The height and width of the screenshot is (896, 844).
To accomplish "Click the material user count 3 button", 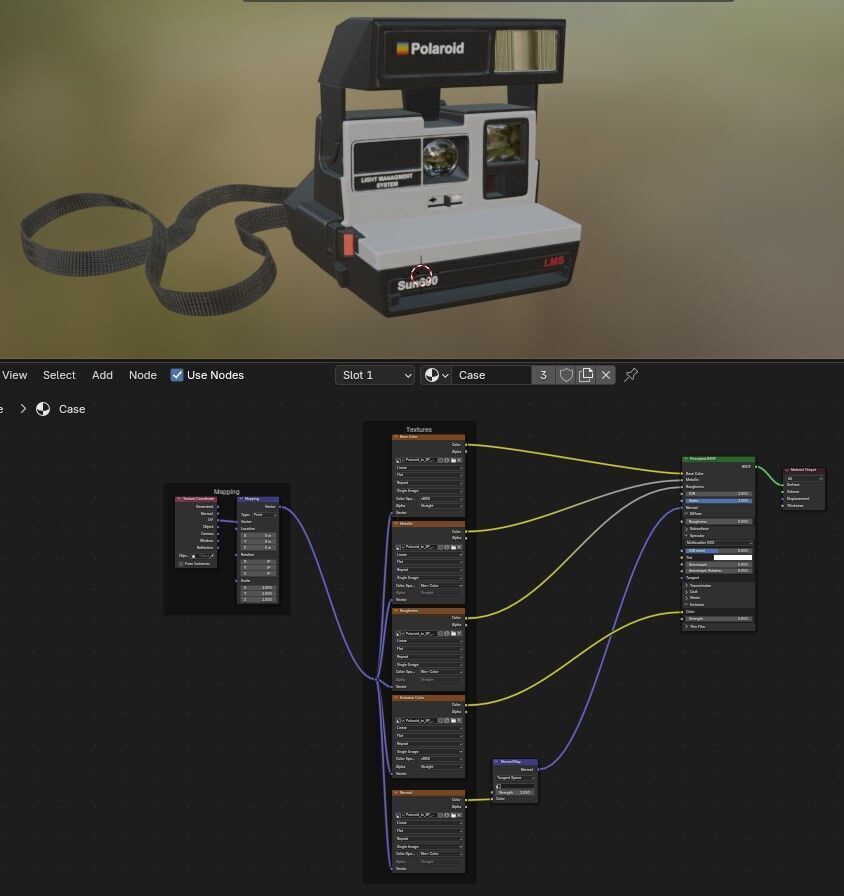I will point(543,375).
